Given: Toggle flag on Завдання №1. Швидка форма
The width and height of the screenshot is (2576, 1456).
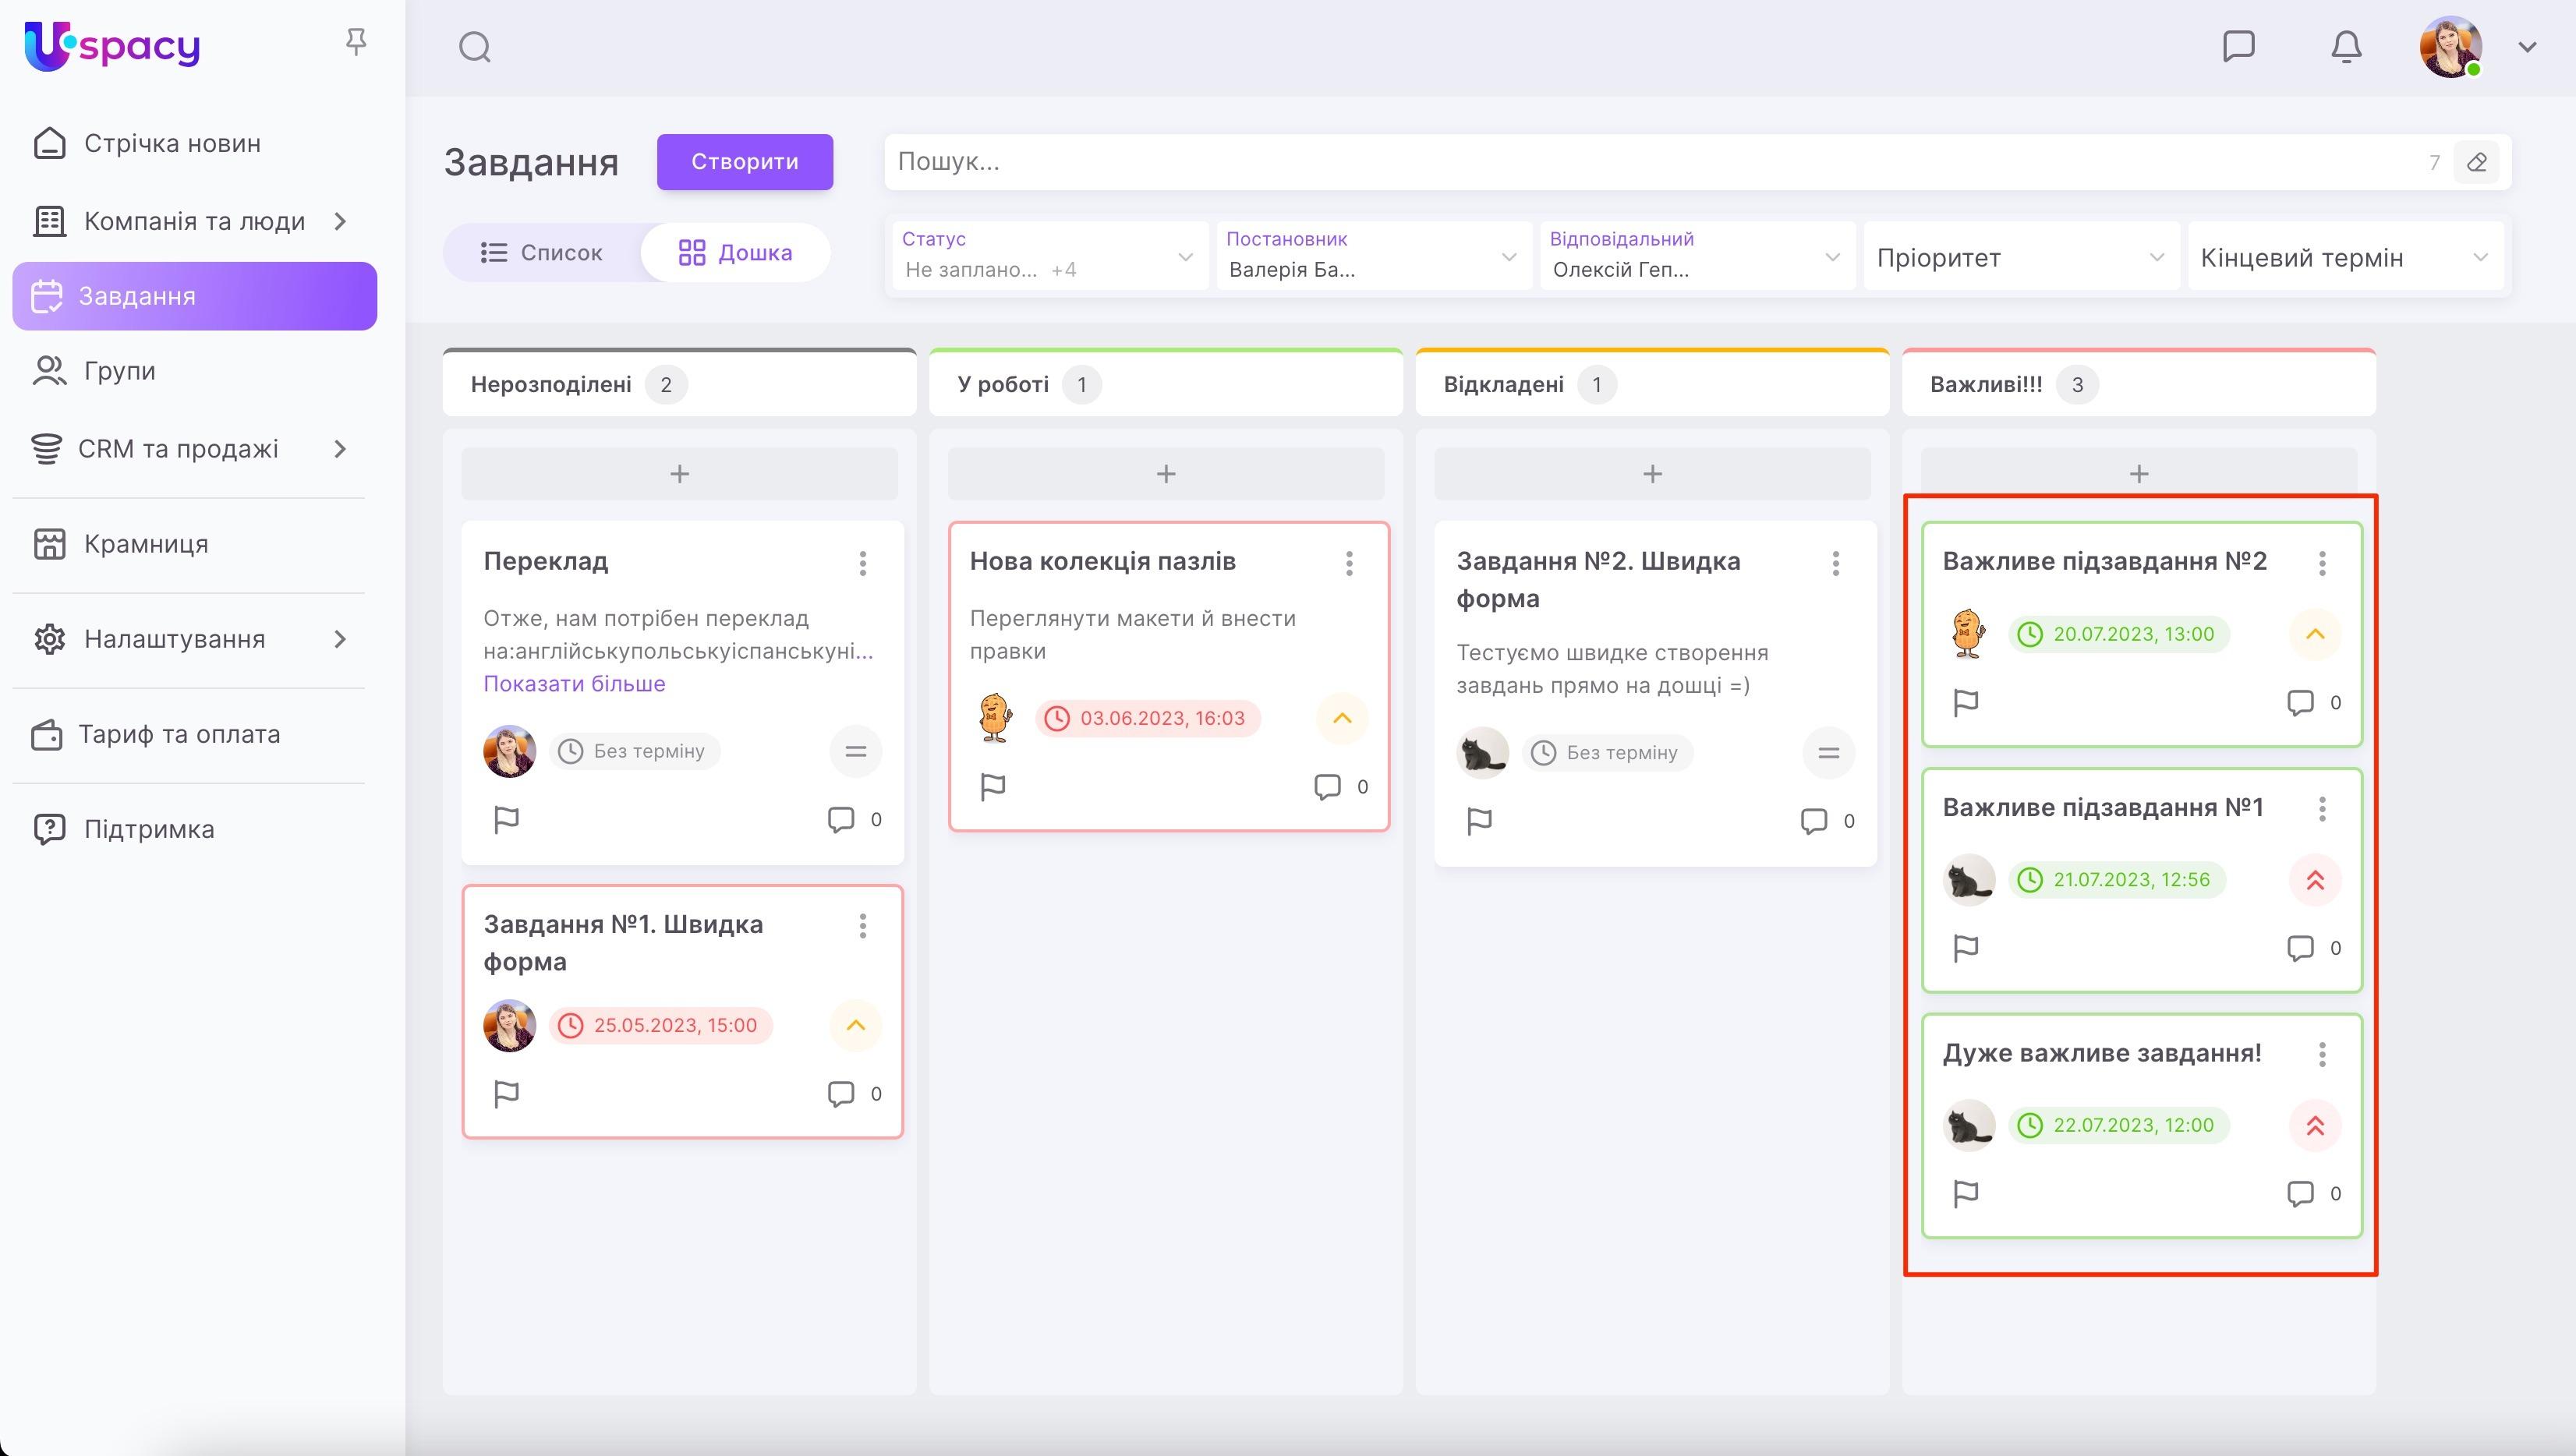Looking at the screenshot, I should point(507,1094).
